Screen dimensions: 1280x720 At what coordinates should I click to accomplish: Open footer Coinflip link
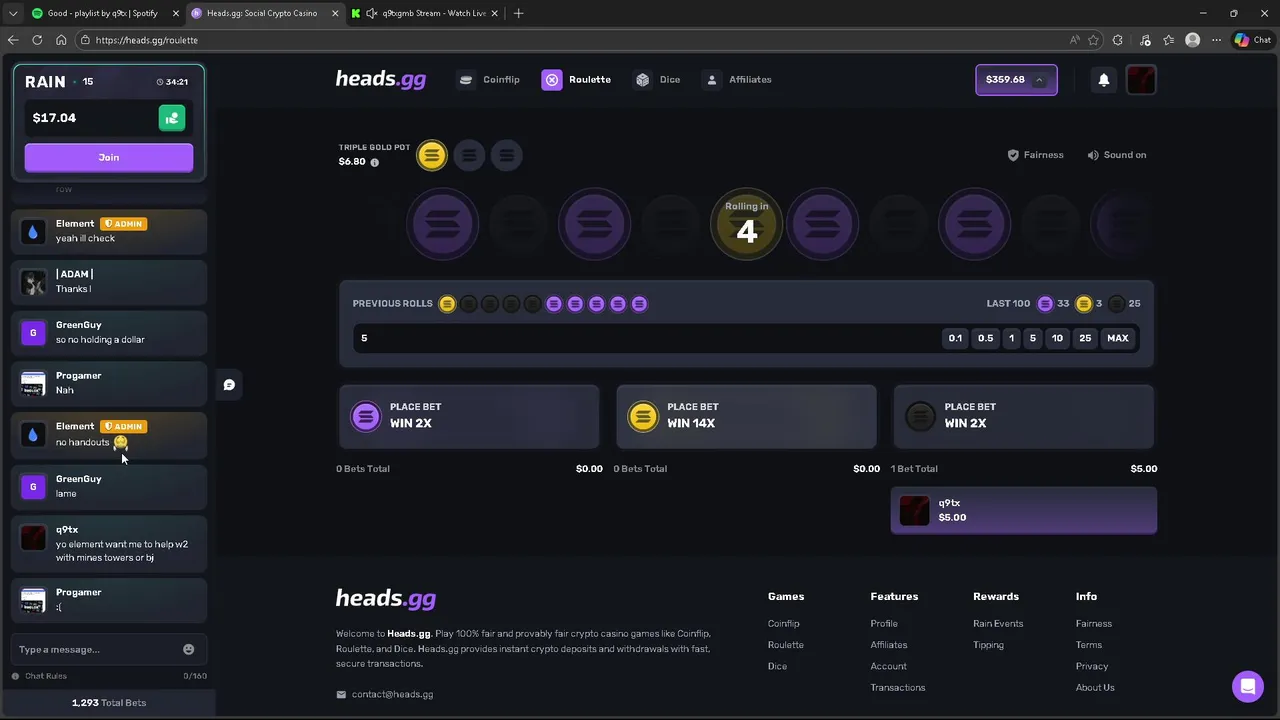click(x=784, y=624)
